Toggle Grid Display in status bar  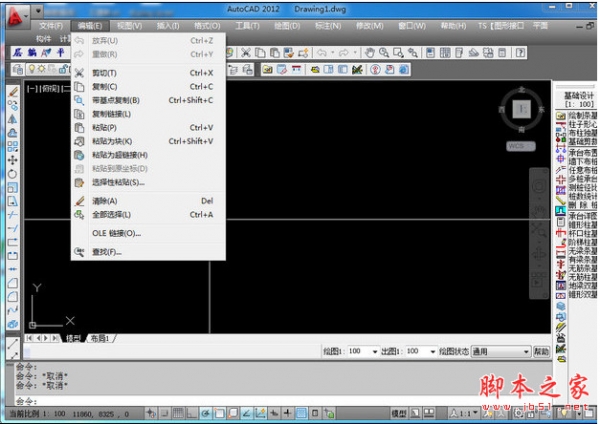(x=178, y=414)
